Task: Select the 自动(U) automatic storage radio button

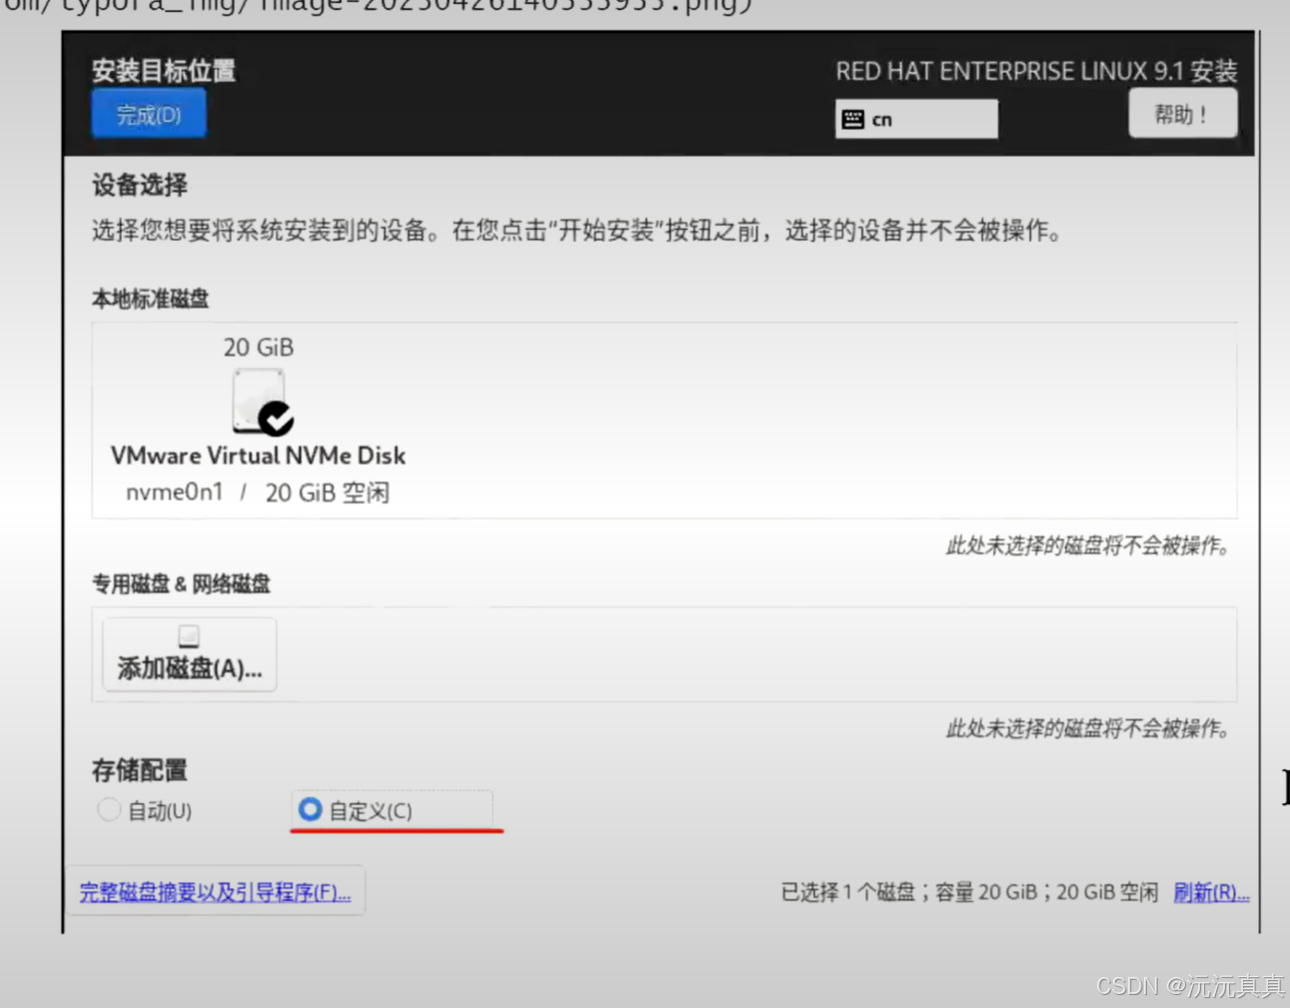Action: [108, 809]
